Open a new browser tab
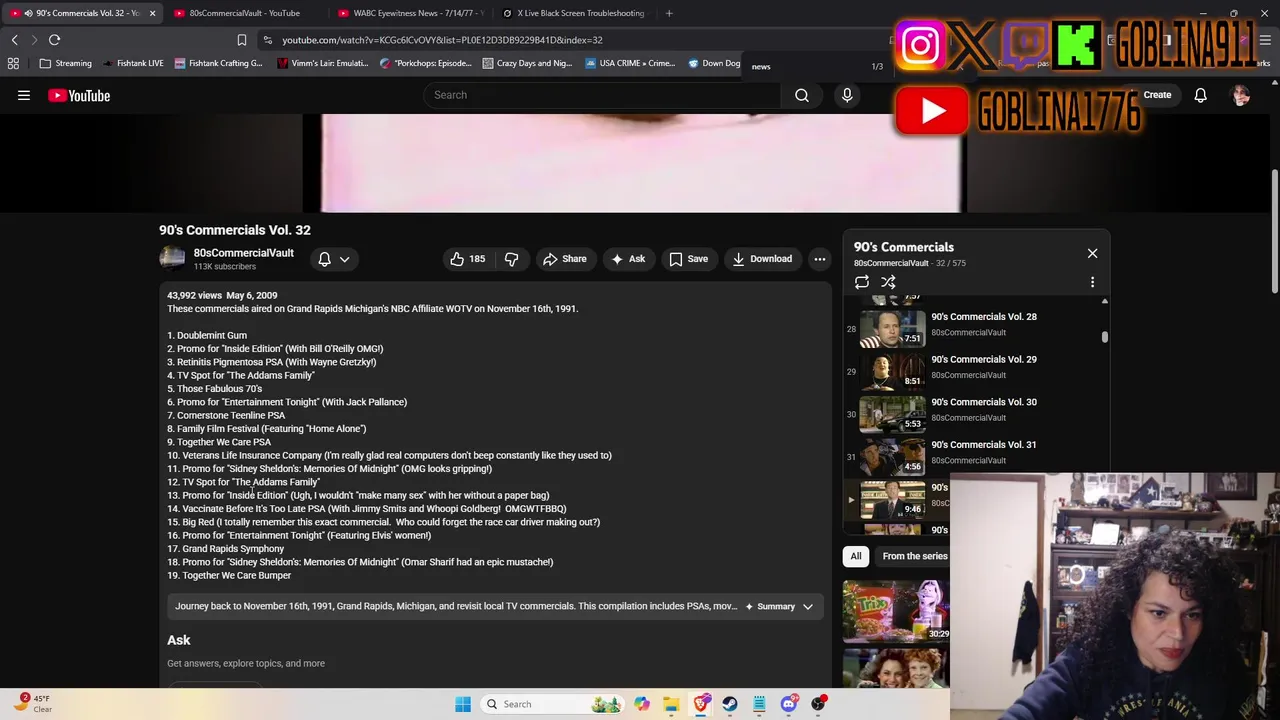1280x720 pixels. 669,13
